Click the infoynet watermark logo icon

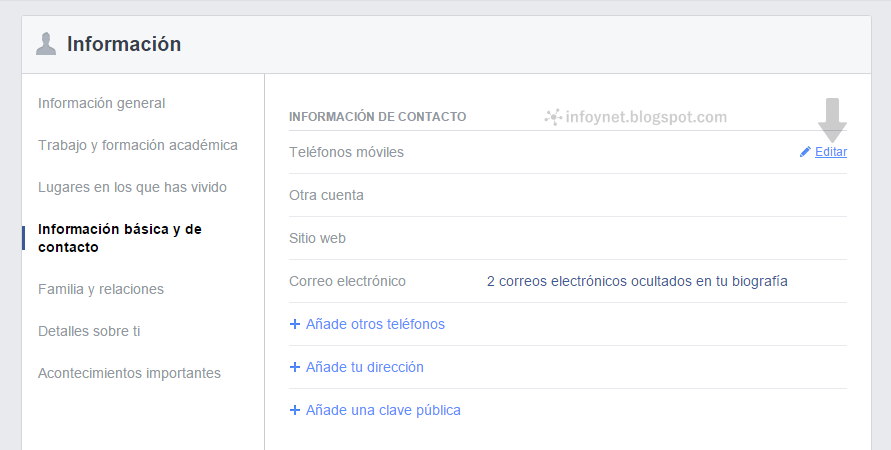click(x=552, y=117)
